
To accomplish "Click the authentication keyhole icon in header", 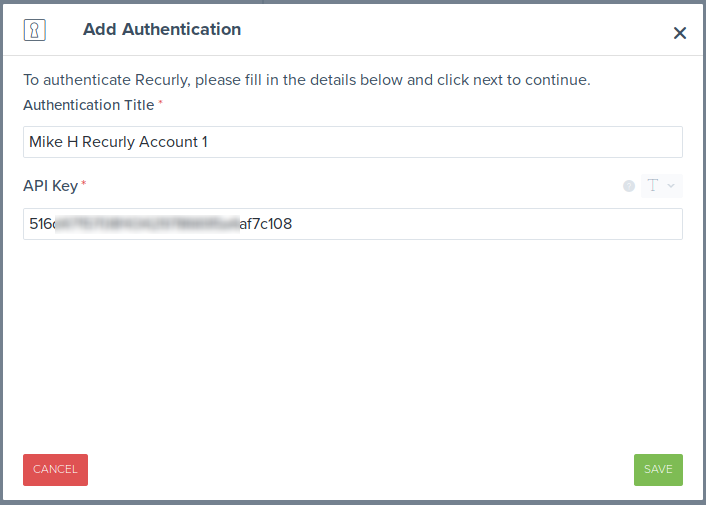I will click(x=35, y=30).
